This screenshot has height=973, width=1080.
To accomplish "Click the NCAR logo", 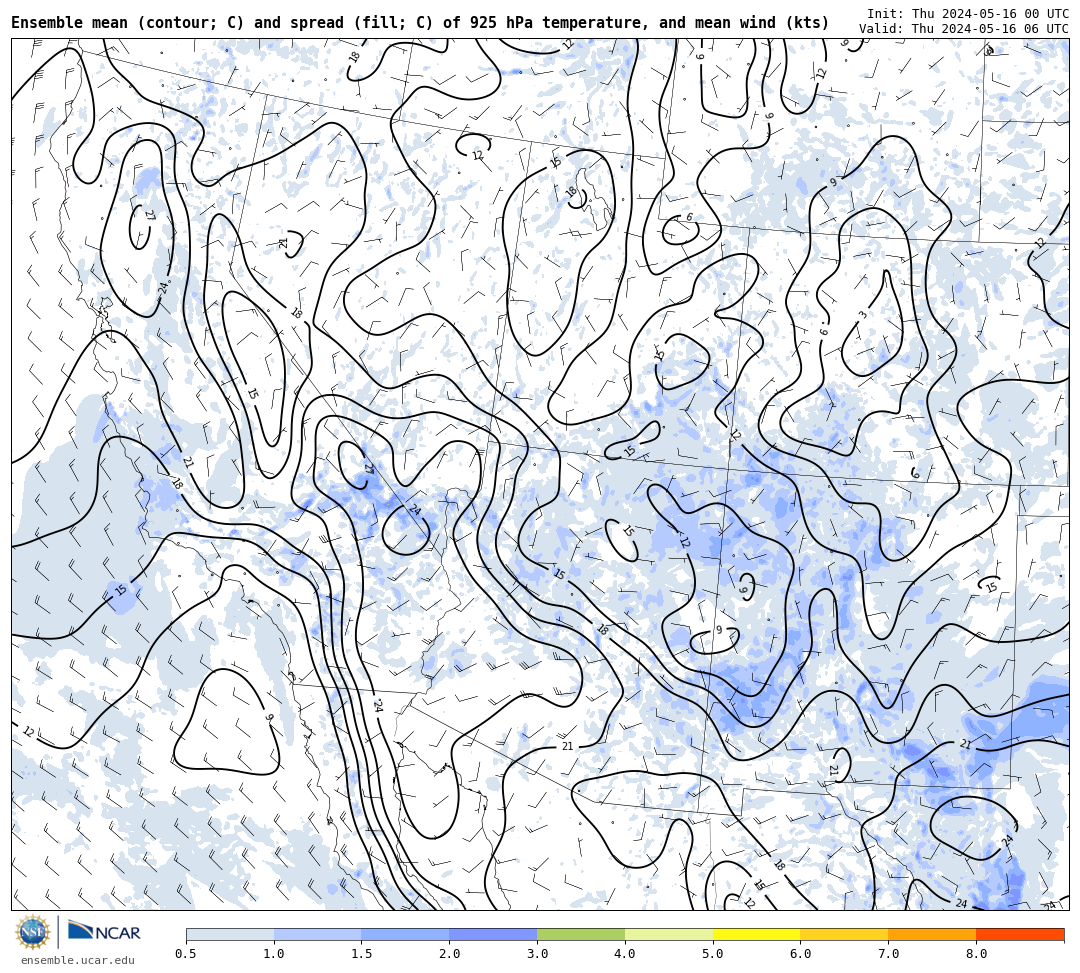I will click(104, 932).
